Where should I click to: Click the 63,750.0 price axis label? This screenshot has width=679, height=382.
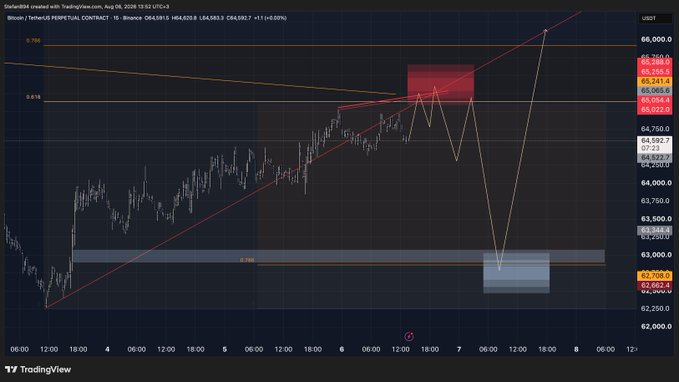(656, 201)
